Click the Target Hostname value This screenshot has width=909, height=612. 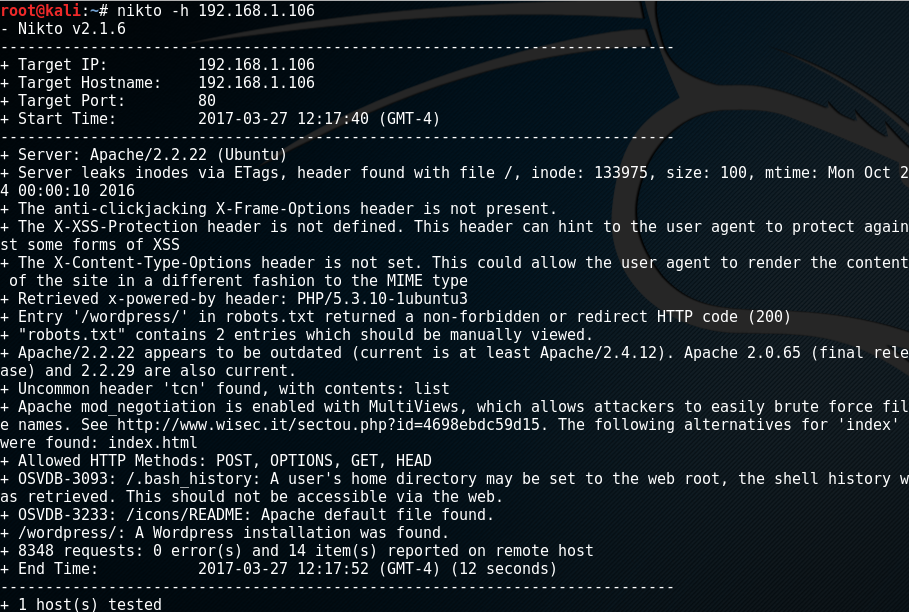256,82
